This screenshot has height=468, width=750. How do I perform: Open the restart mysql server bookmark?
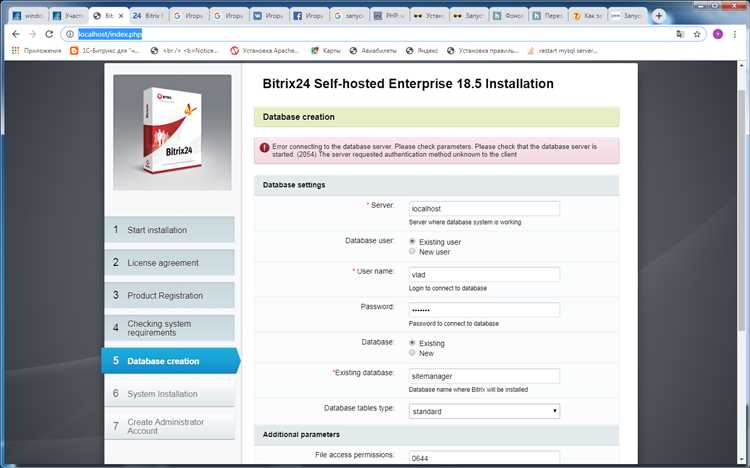coord(562,50)
